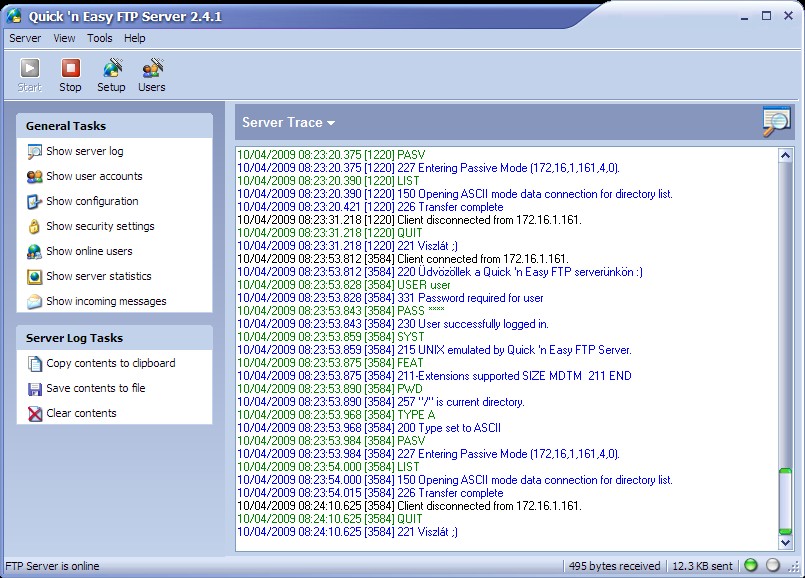This screenshot has width=805, height=578.
Task: Click log line '220 Üdvözöllek a Quick 'n Easy'
Action: pos(440,272)
